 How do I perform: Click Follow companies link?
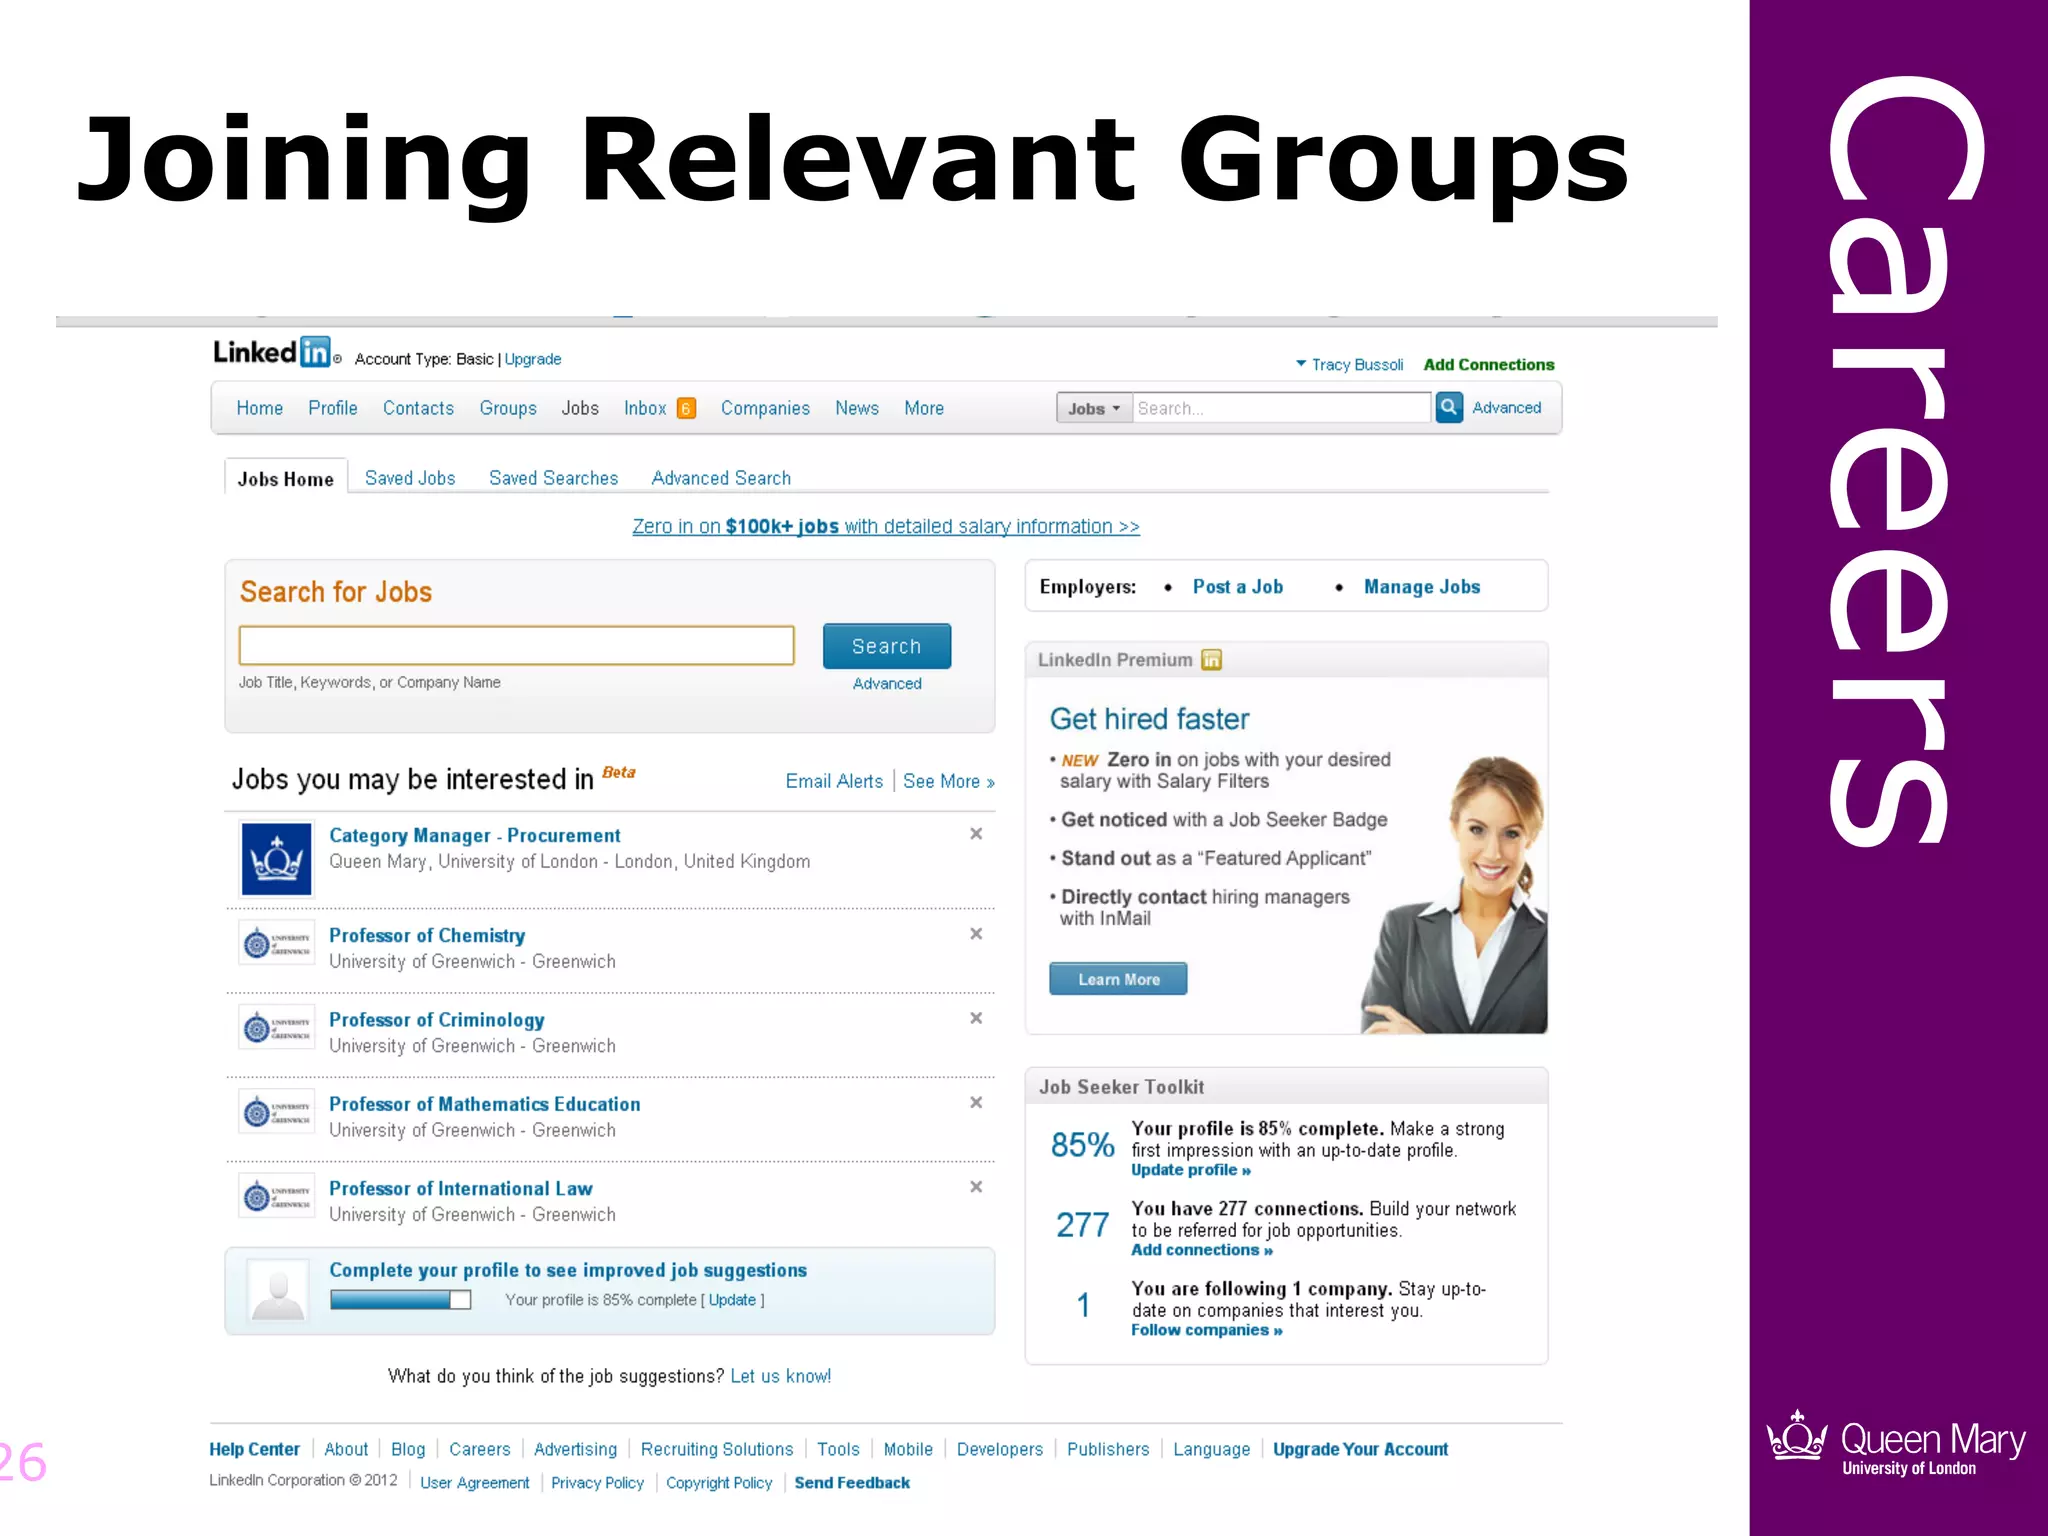coord(1207,1330)
